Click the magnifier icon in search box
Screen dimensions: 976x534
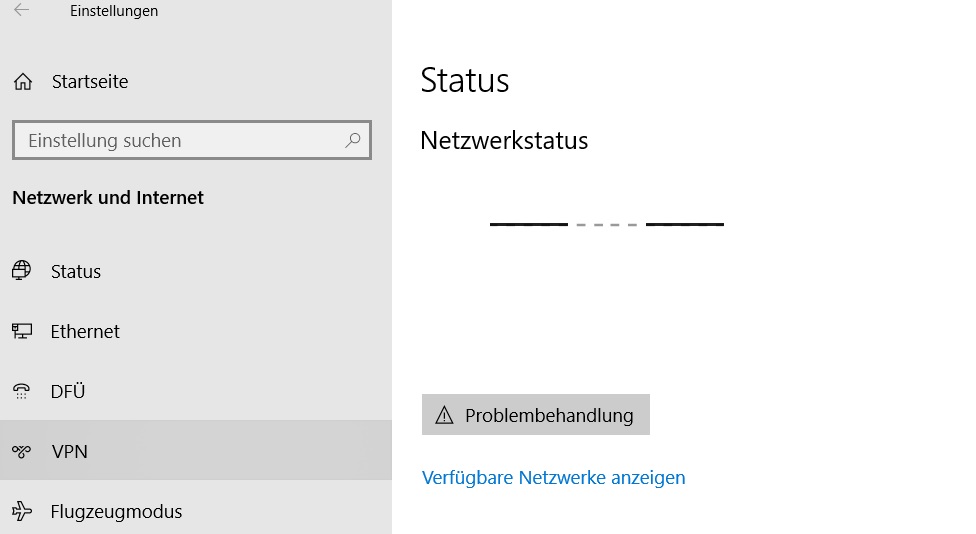point(352,140)
